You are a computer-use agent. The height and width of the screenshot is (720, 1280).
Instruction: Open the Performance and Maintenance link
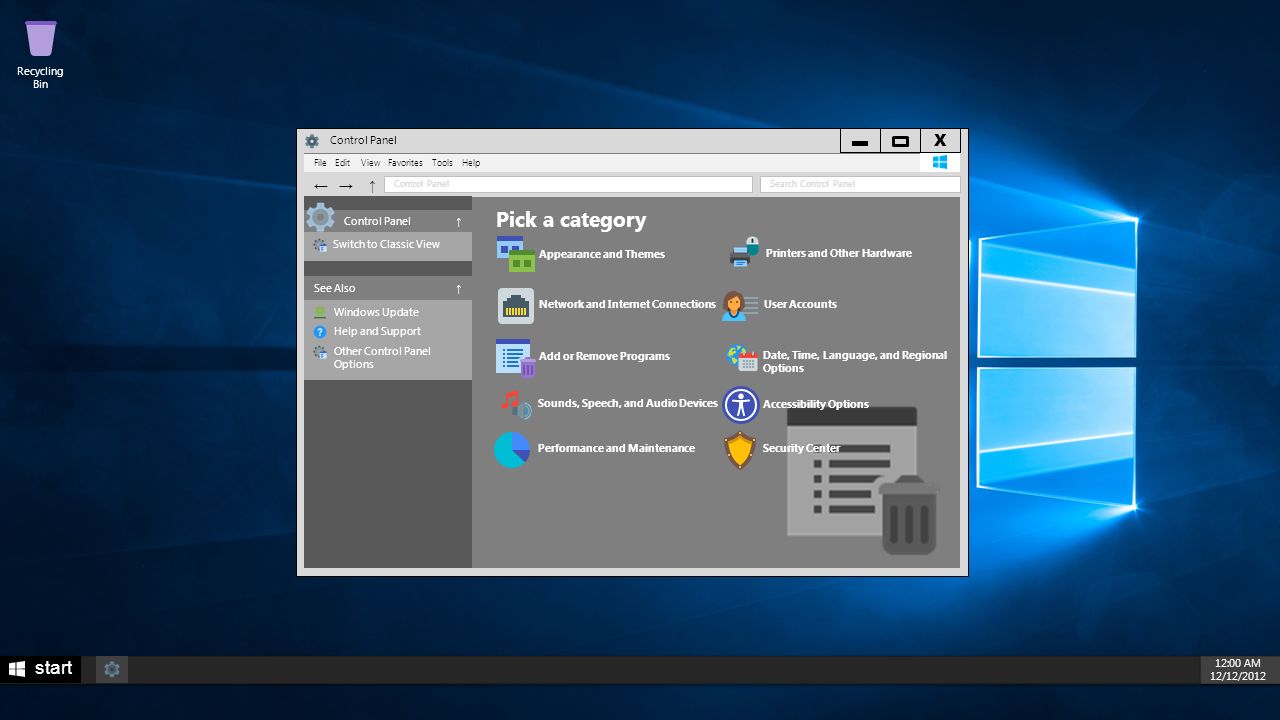tap(616, 448)
